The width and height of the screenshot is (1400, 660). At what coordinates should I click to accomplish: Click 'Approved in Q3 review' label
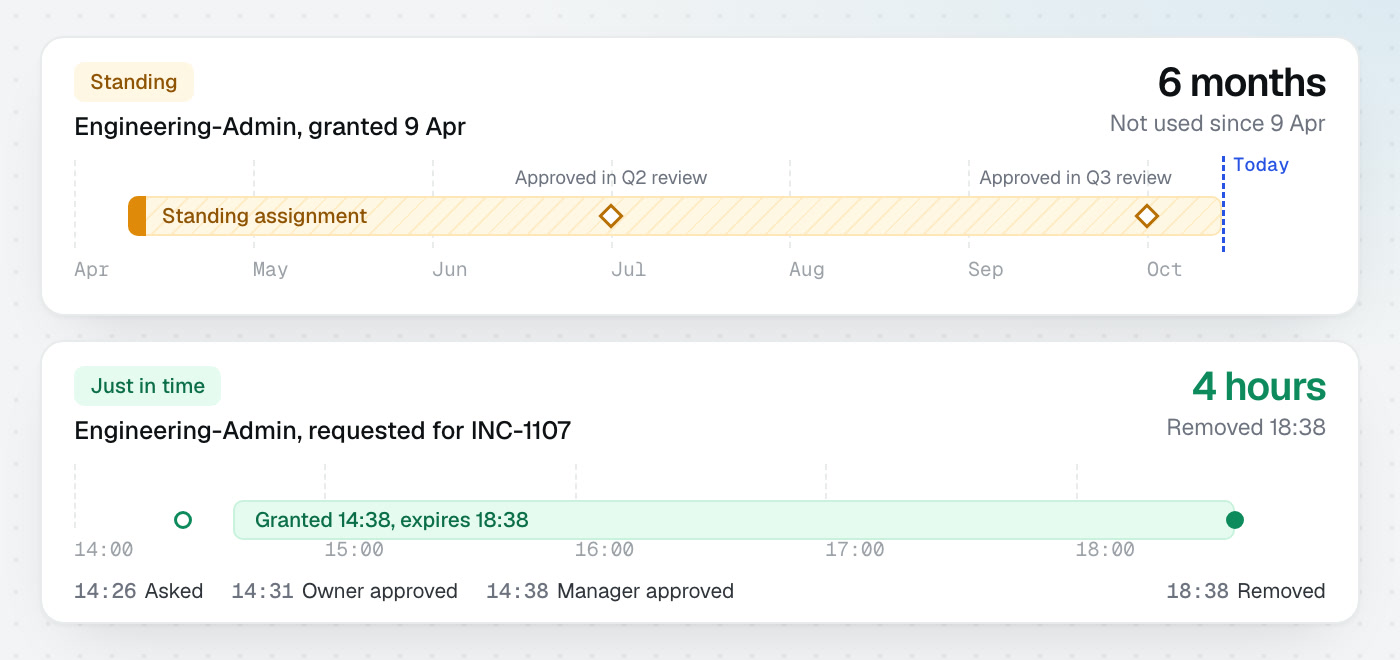pos(1075,178)
